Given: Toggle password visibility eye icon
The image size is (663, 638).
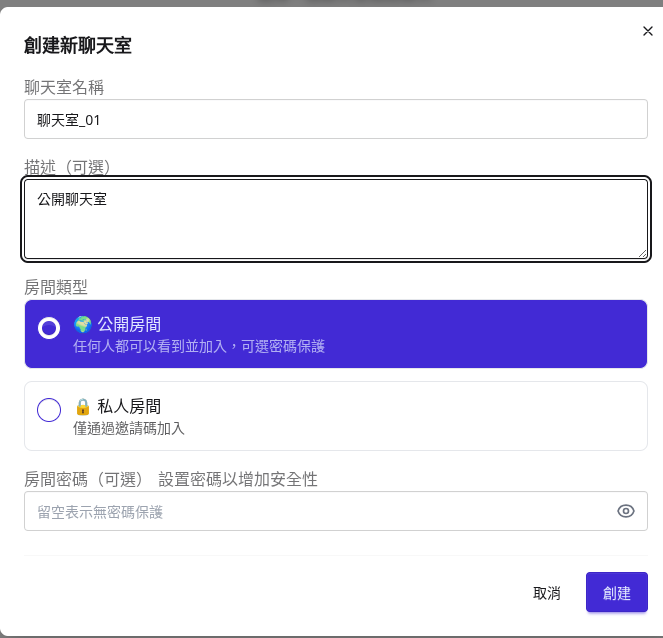Looking at the screenshot, I should [x=625, y=511].
